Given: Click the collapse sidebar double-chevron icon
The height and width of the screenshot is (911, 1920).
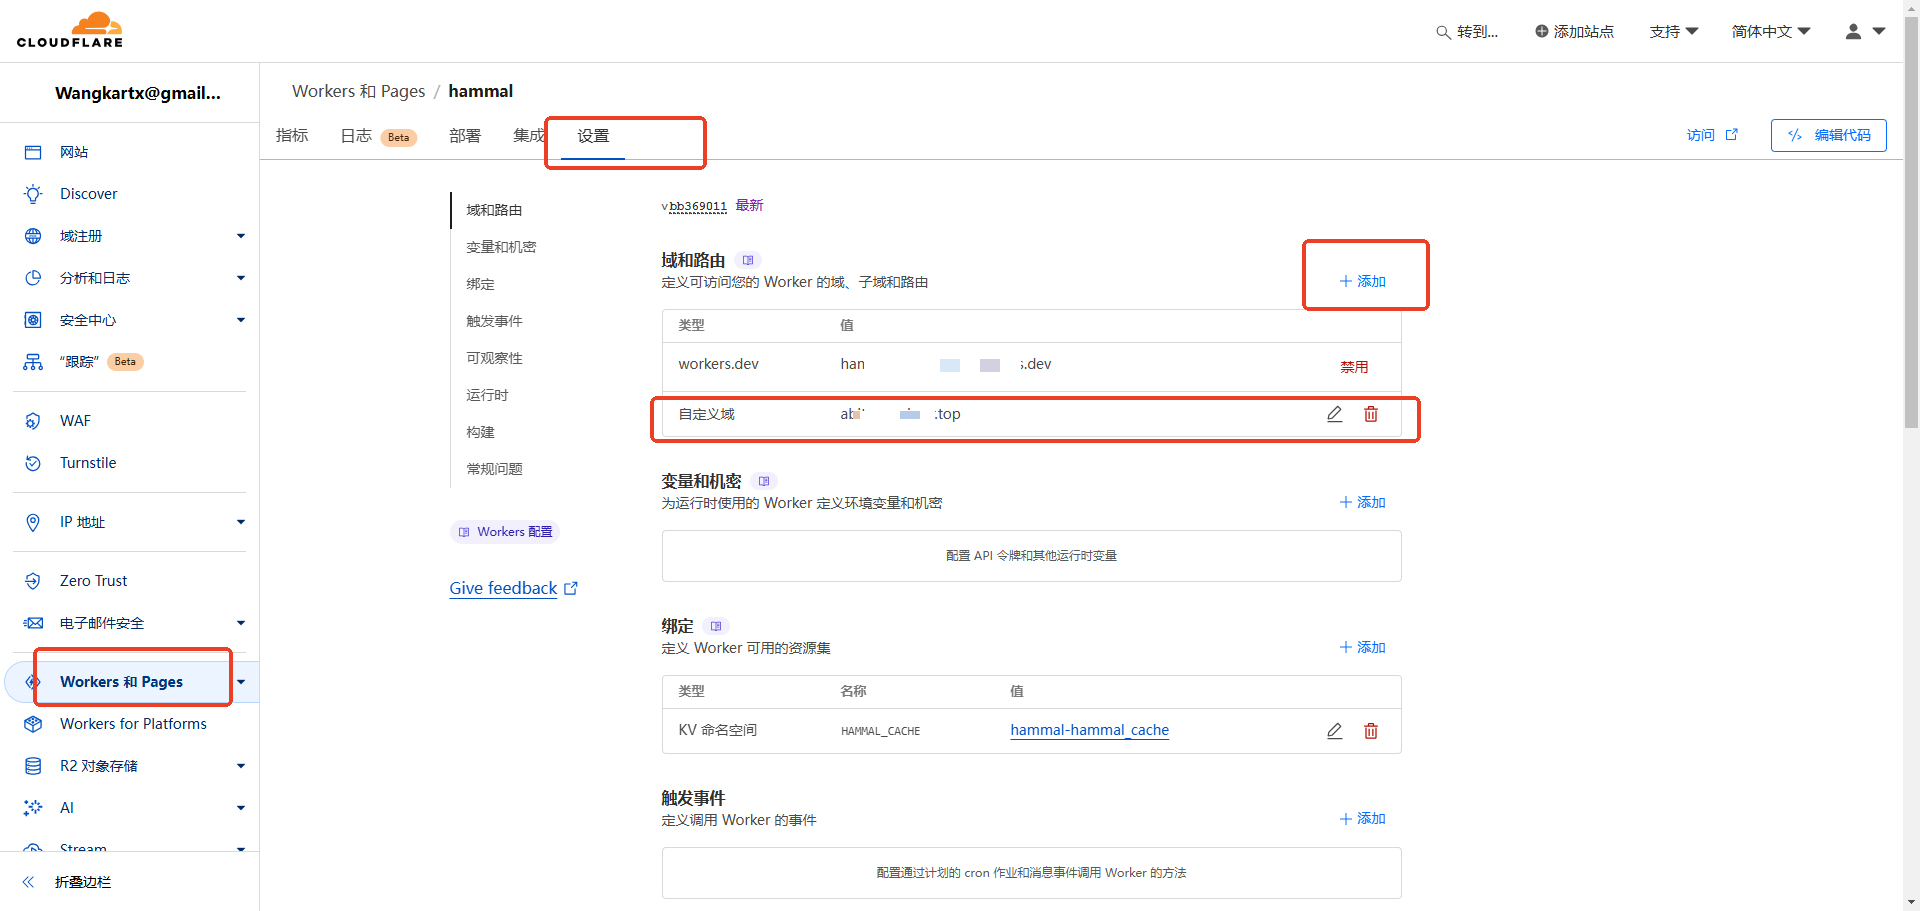Looking at the screenshot, I should (29, 882).
